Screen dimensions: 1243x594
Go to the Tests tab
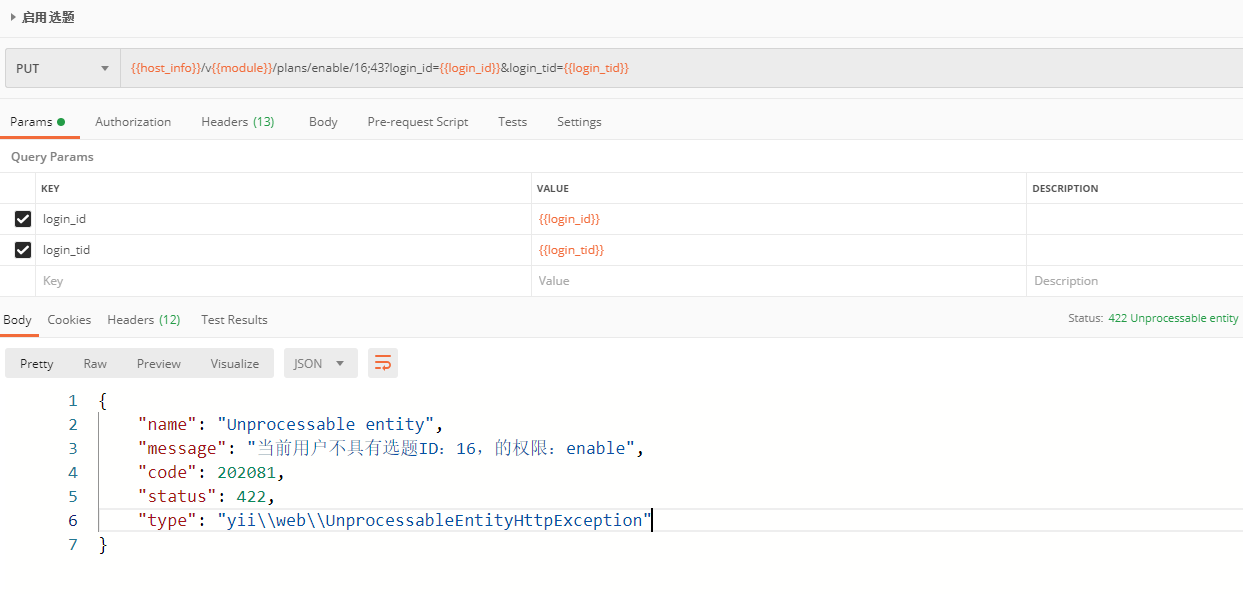tap(512, 122)
